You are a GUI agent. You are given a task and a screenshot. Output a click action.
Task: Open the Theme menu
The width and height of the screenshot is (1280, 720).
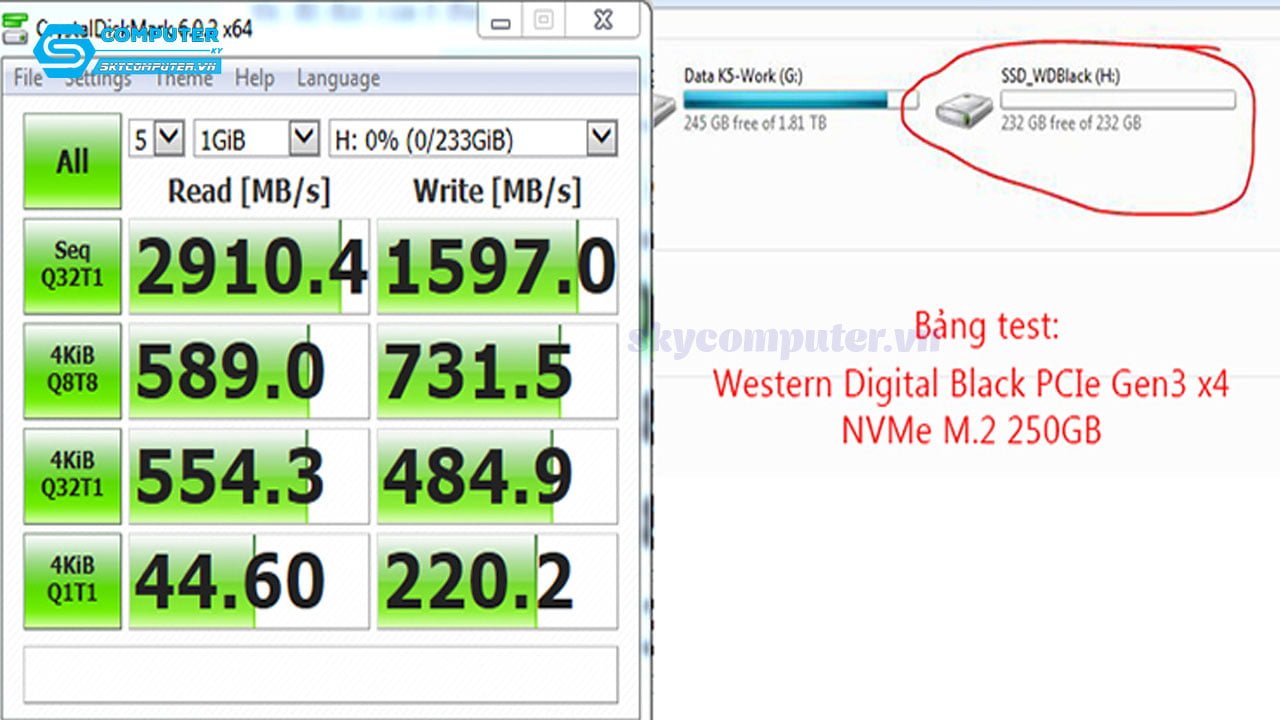pyautogui.click(x=184, y=78)
